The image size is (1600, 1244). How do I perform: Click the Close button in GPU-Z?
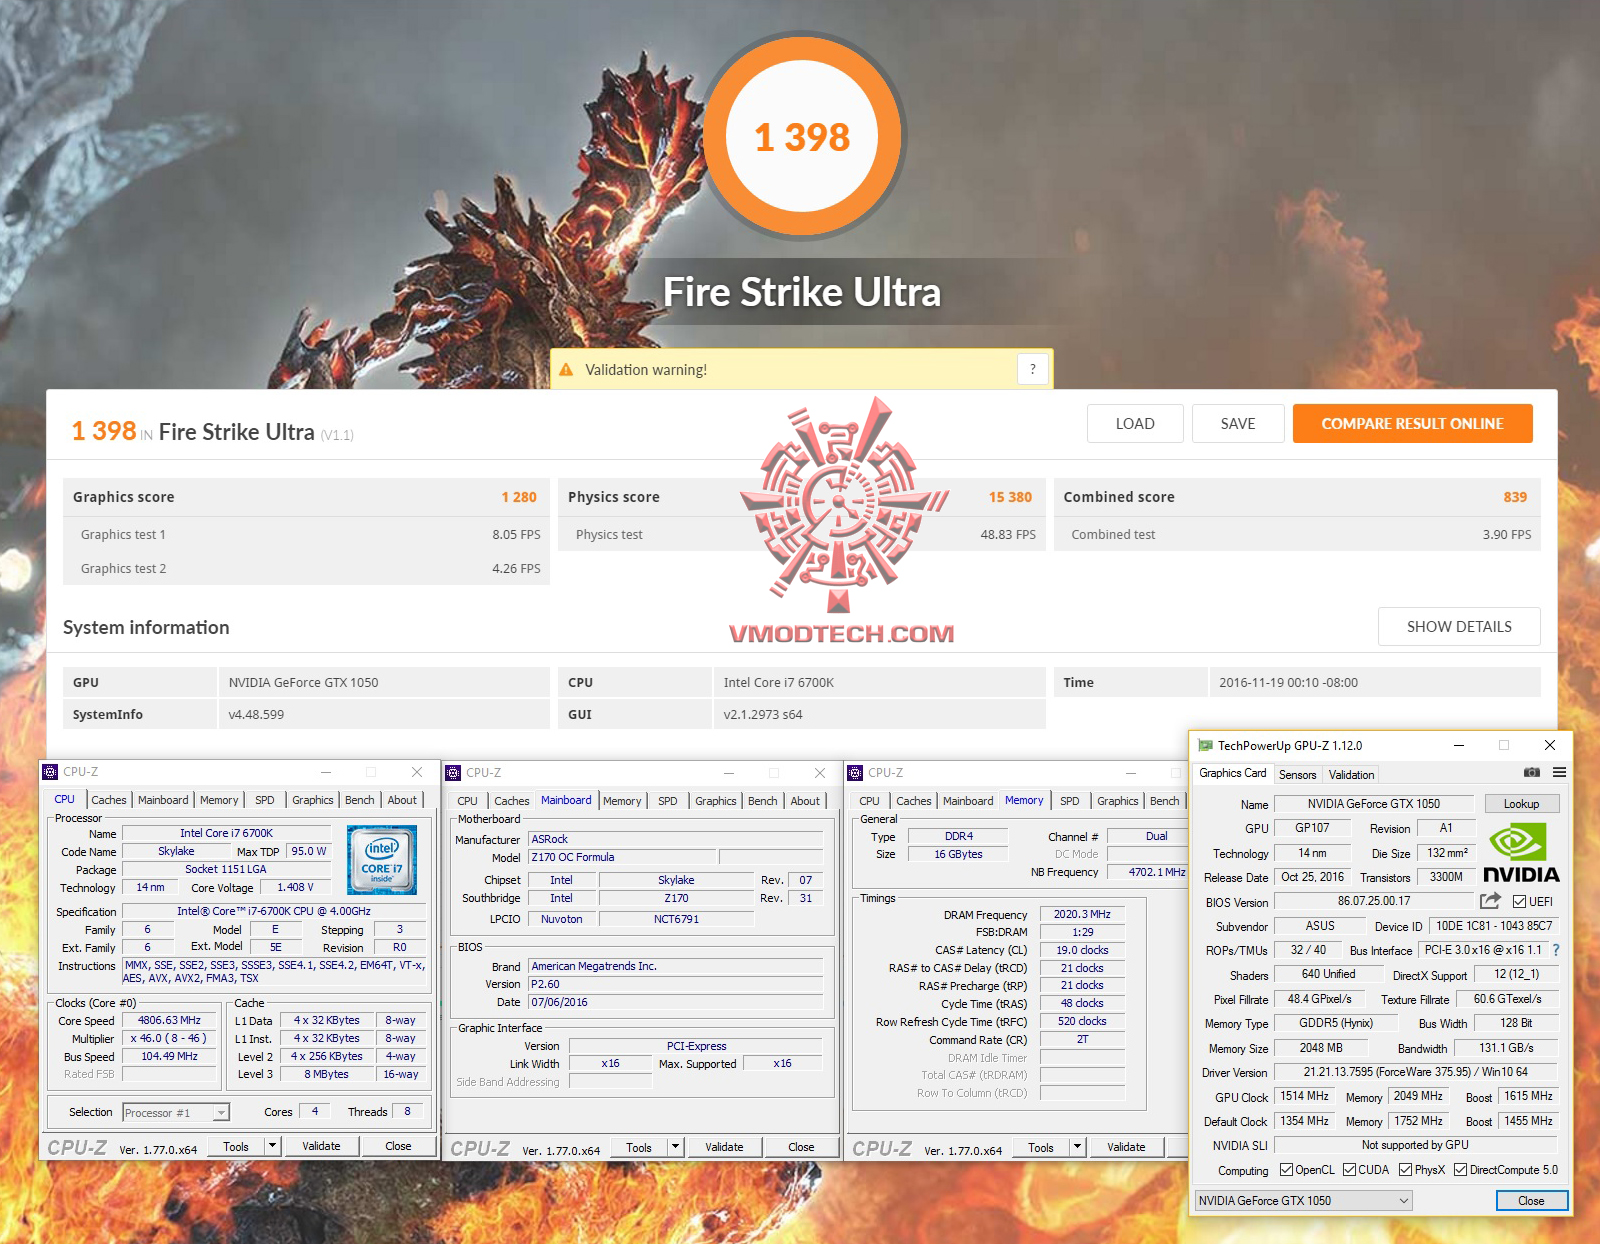click(1531, 1201)
